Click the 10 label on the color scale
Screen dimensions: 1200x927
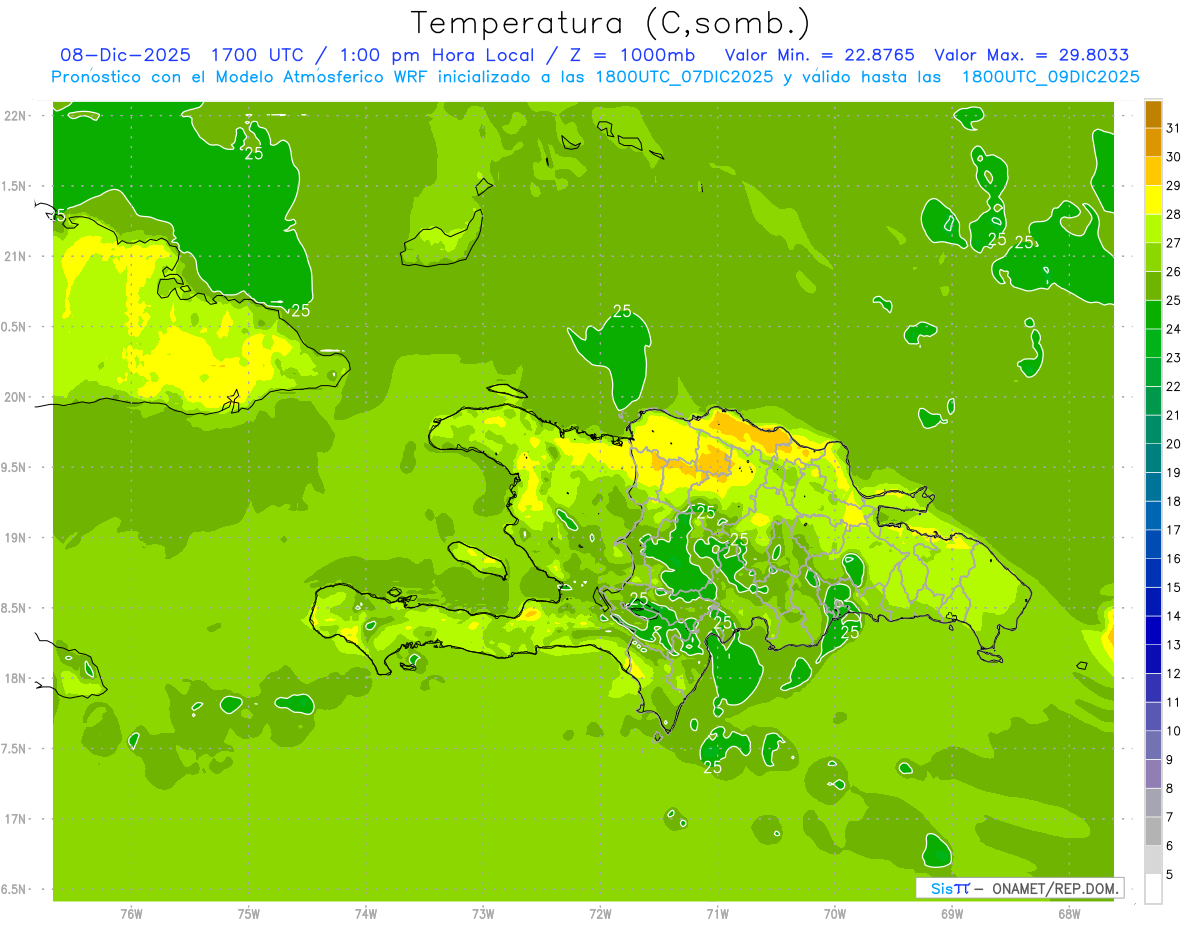click(1173, 731)
